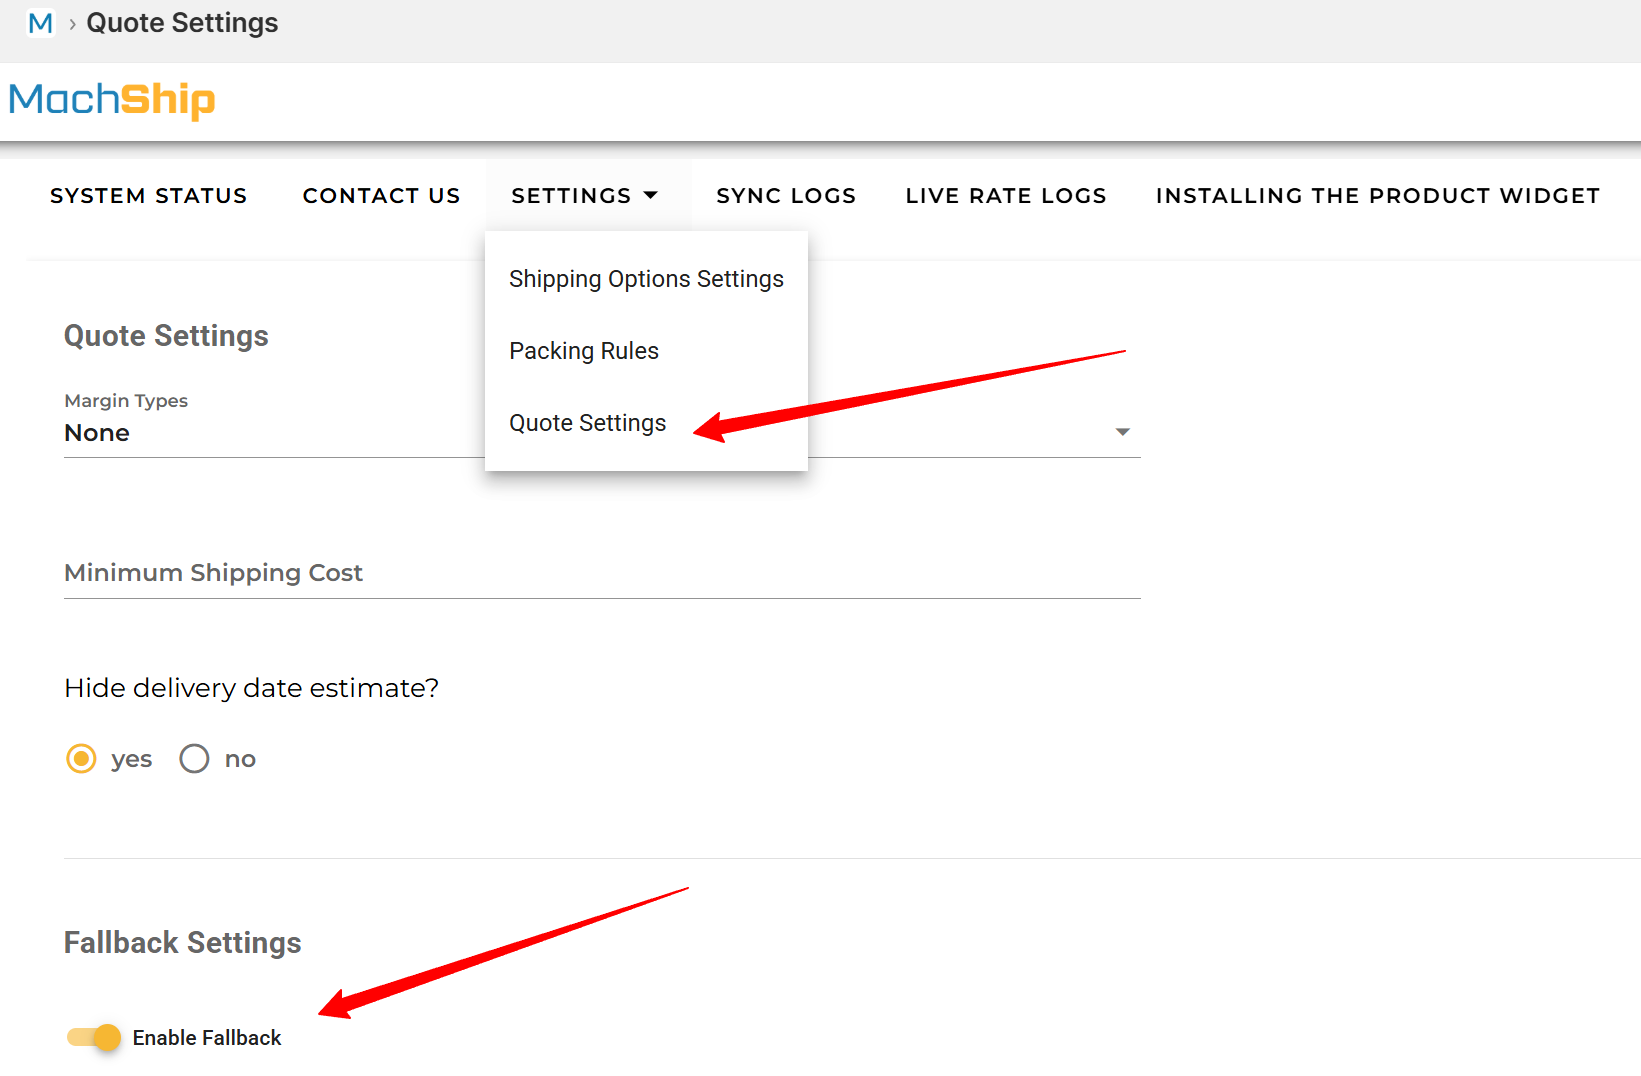Select the 'no' radio for hiding delivery estimate
1641x1076 pixels.
tap(194, 759)
